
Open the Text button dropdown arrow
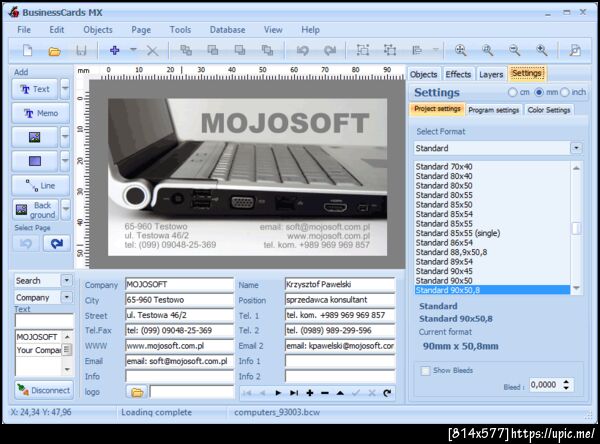65,89
